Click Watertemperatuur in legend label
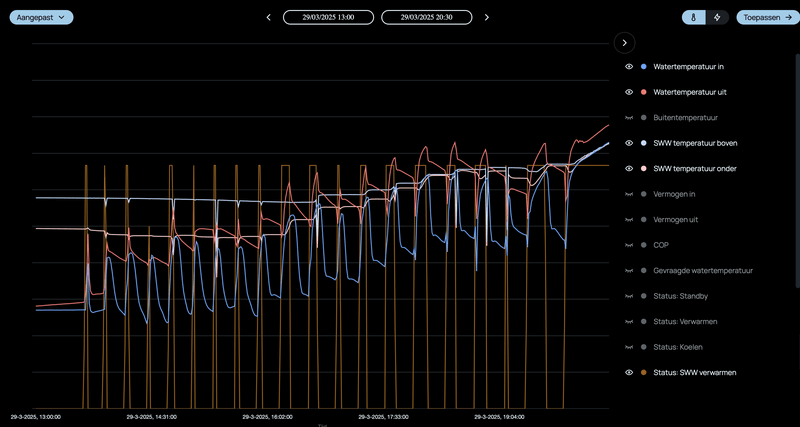Screen dimensions: 800x427 (x=688, y=67)
